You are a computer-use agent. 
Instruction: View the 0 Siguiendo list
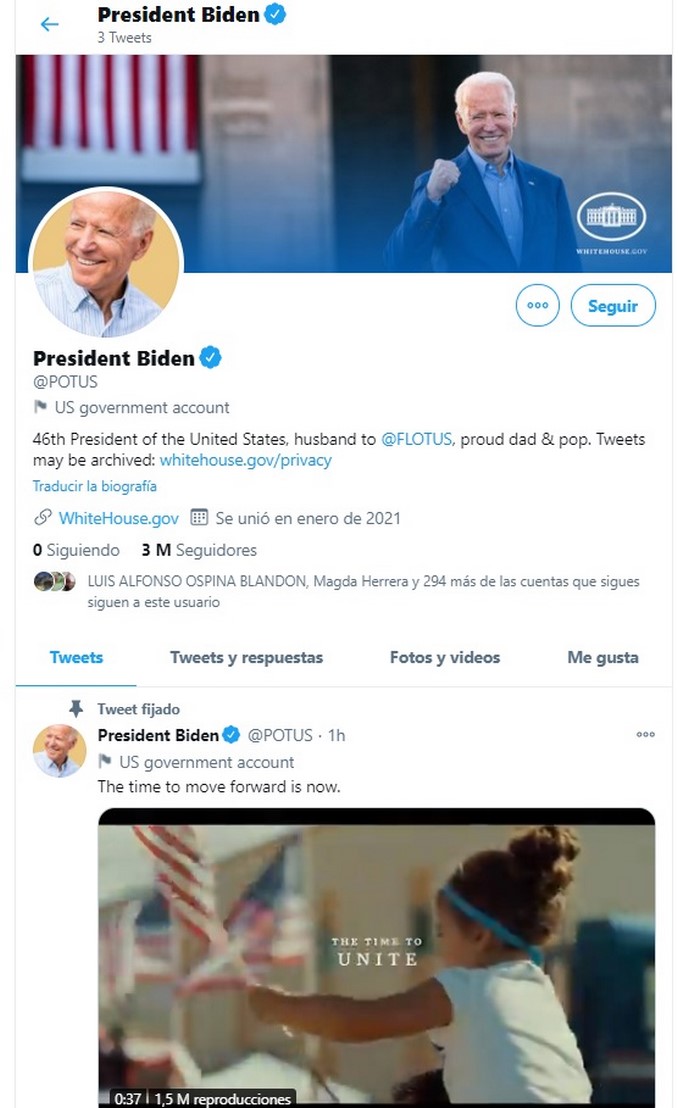[76, 550]
